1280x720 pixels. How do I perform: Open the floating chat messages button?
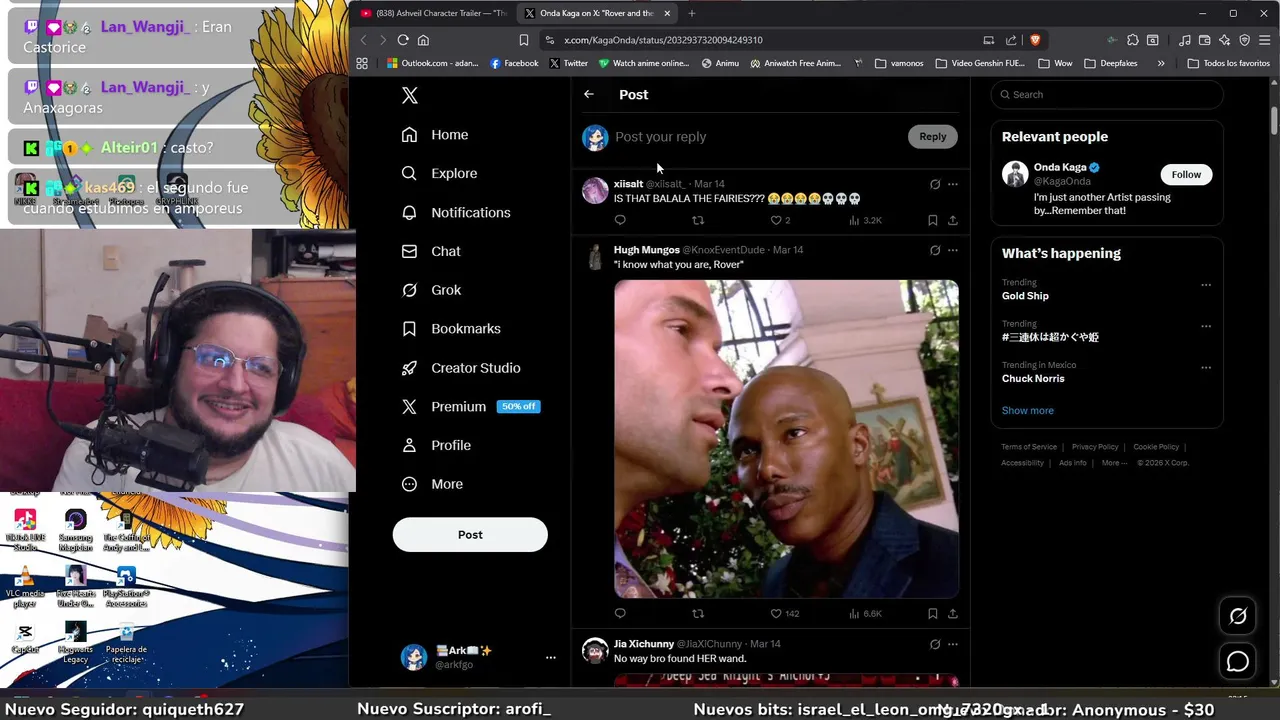pos(1238,661)
